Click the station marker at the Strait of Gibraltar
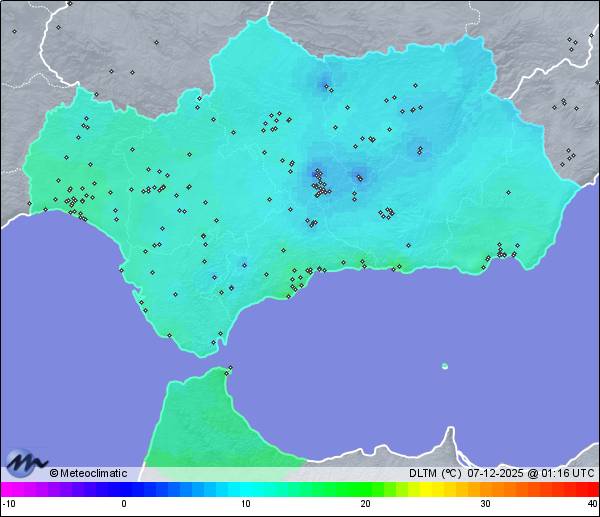 (229, 369)
